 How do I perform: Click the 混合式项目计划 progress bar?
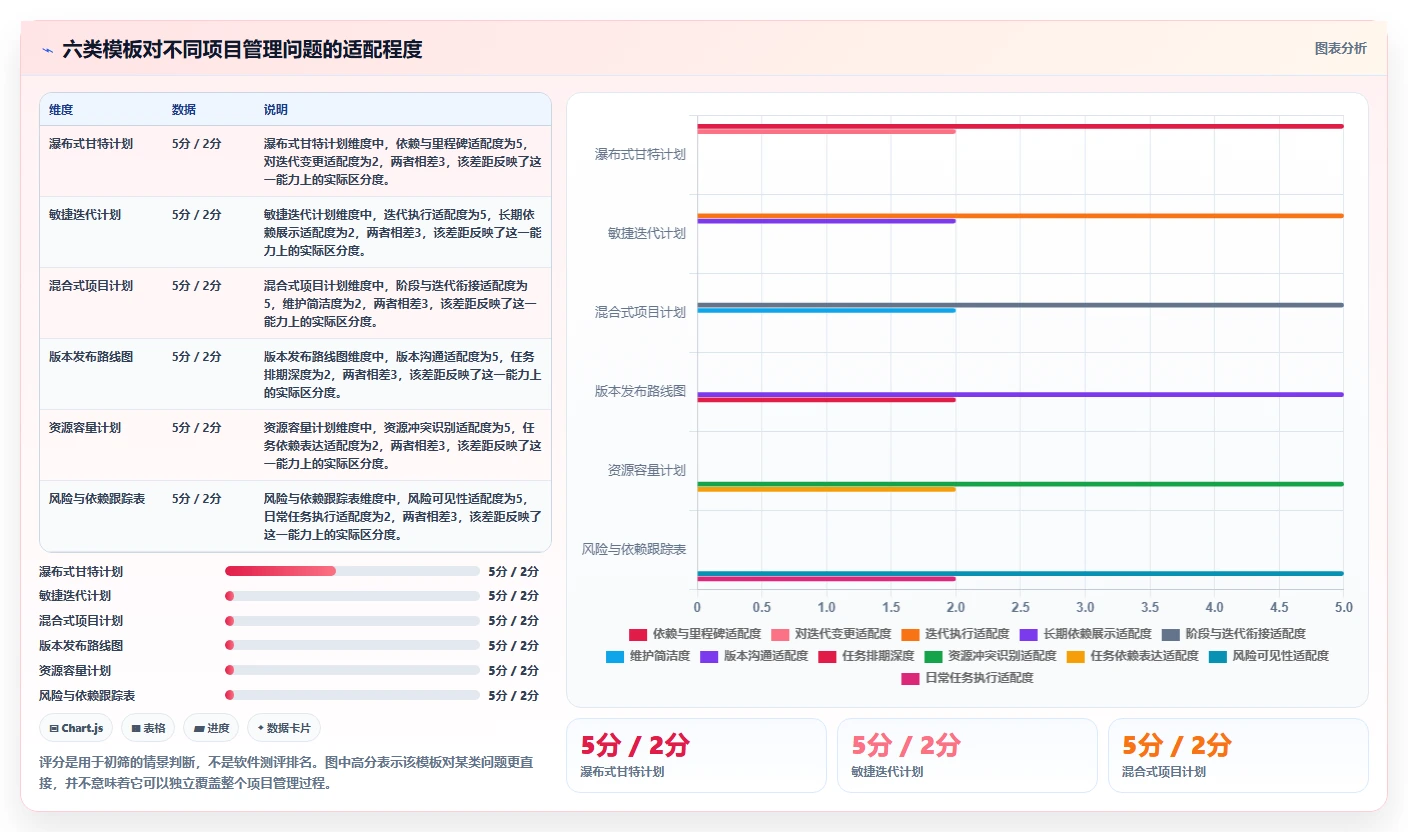click(x=352, y=621)
